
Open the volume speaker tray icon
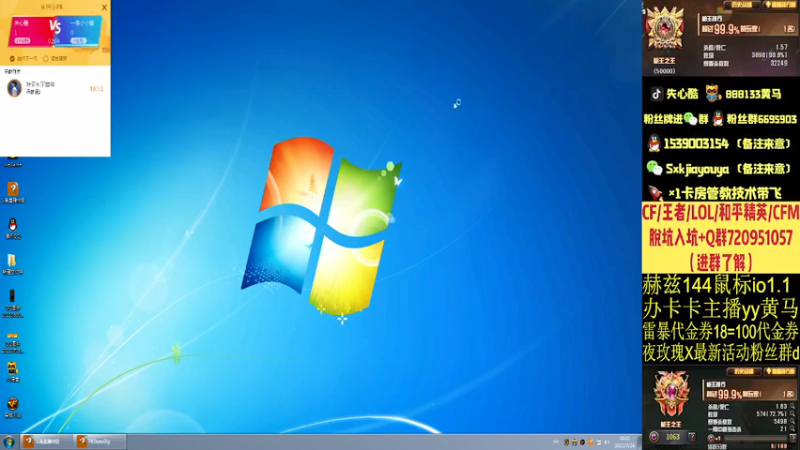(607, 442)
